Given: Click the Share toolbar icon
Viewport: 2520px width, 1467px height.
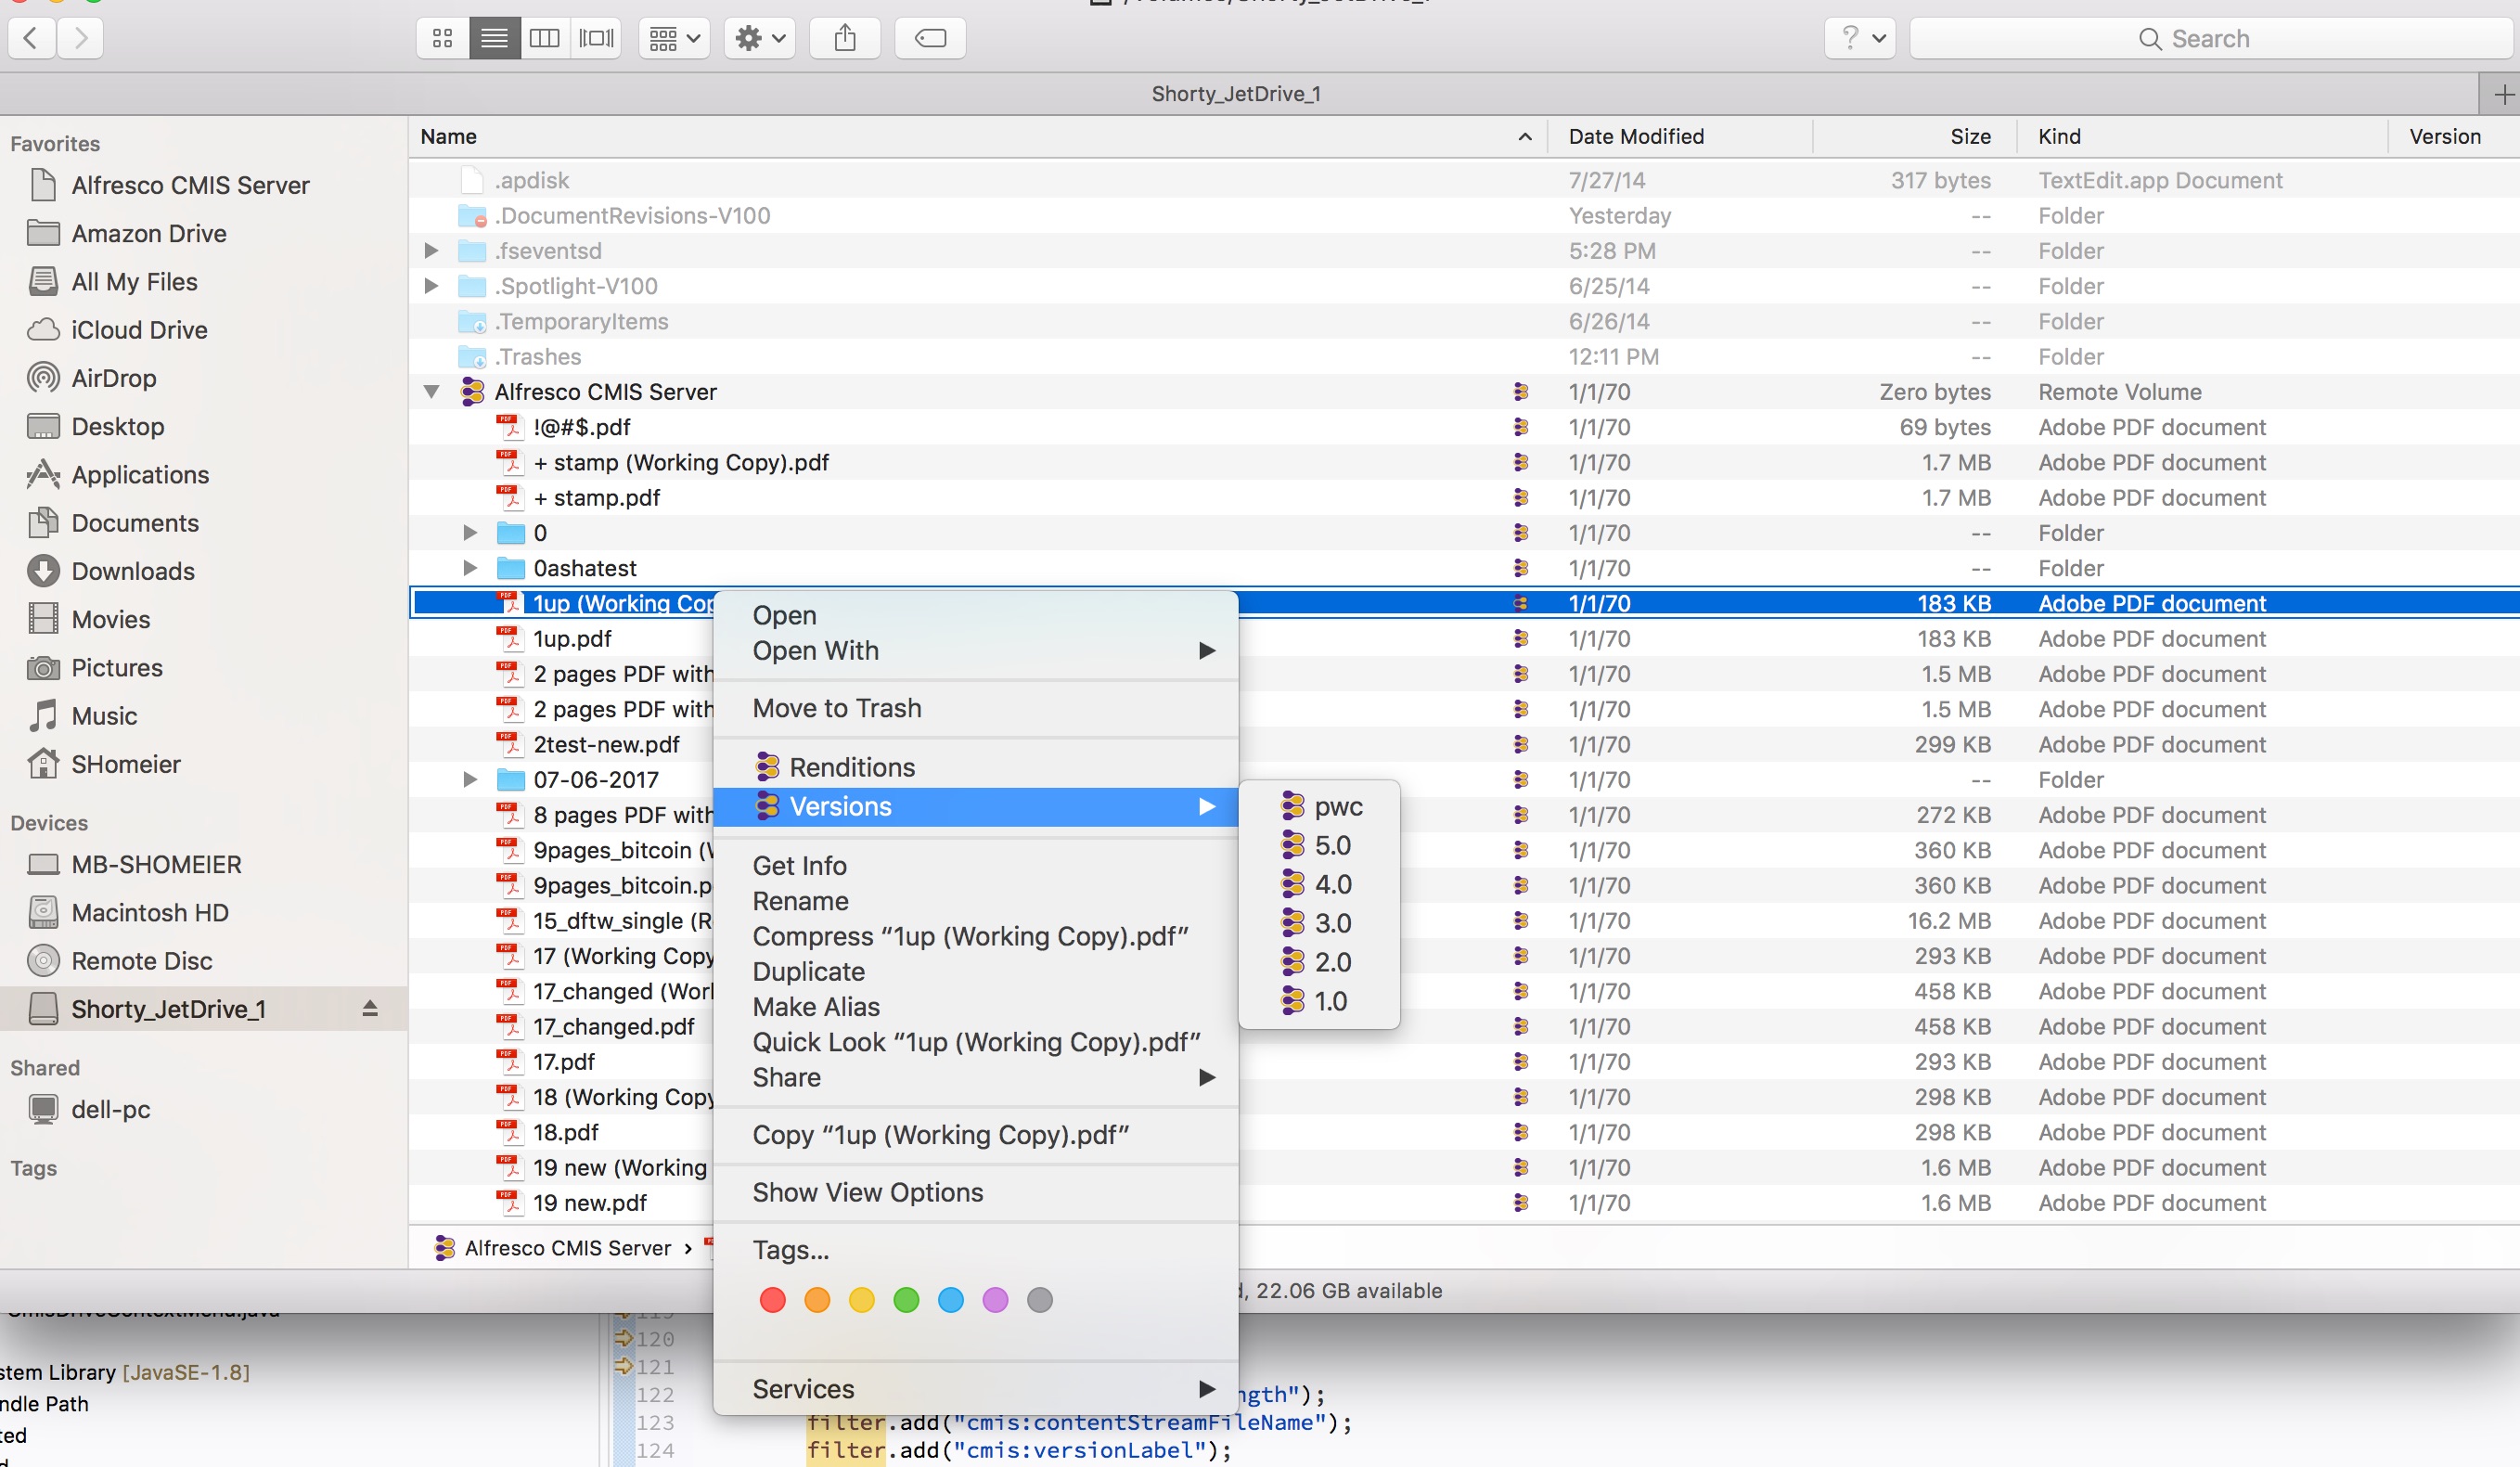Looking at the screenshot, I should click(845, 38).
